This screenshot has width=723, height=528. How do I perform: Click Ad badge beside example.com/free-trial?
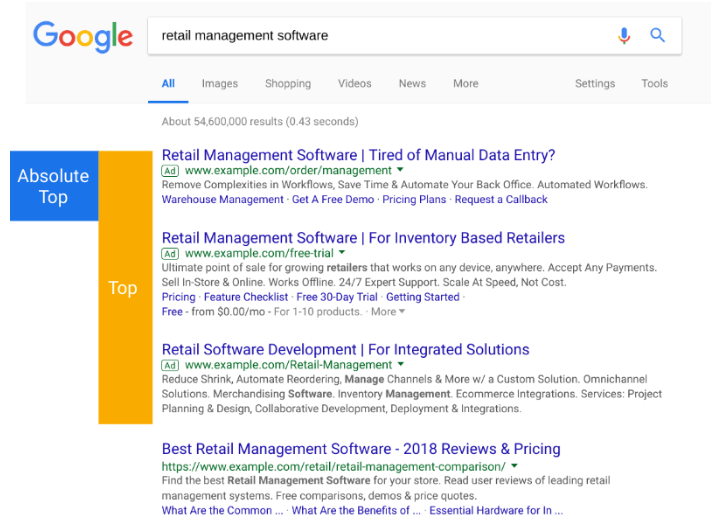pyautogui.click(x=170, y=254)
